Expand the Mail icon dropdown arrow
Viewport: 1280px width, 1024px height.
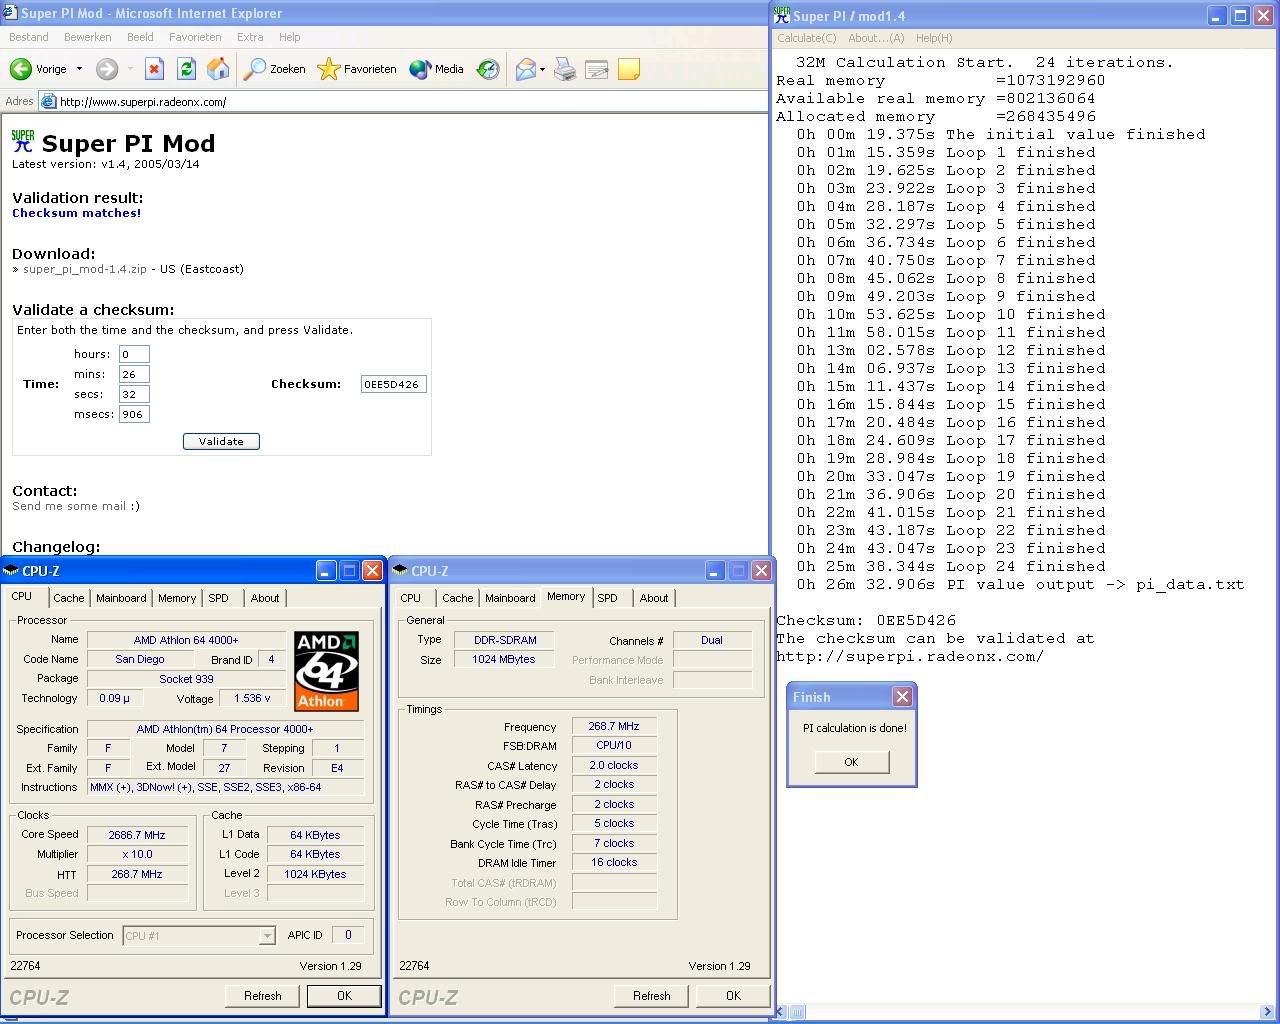(542, 69)
